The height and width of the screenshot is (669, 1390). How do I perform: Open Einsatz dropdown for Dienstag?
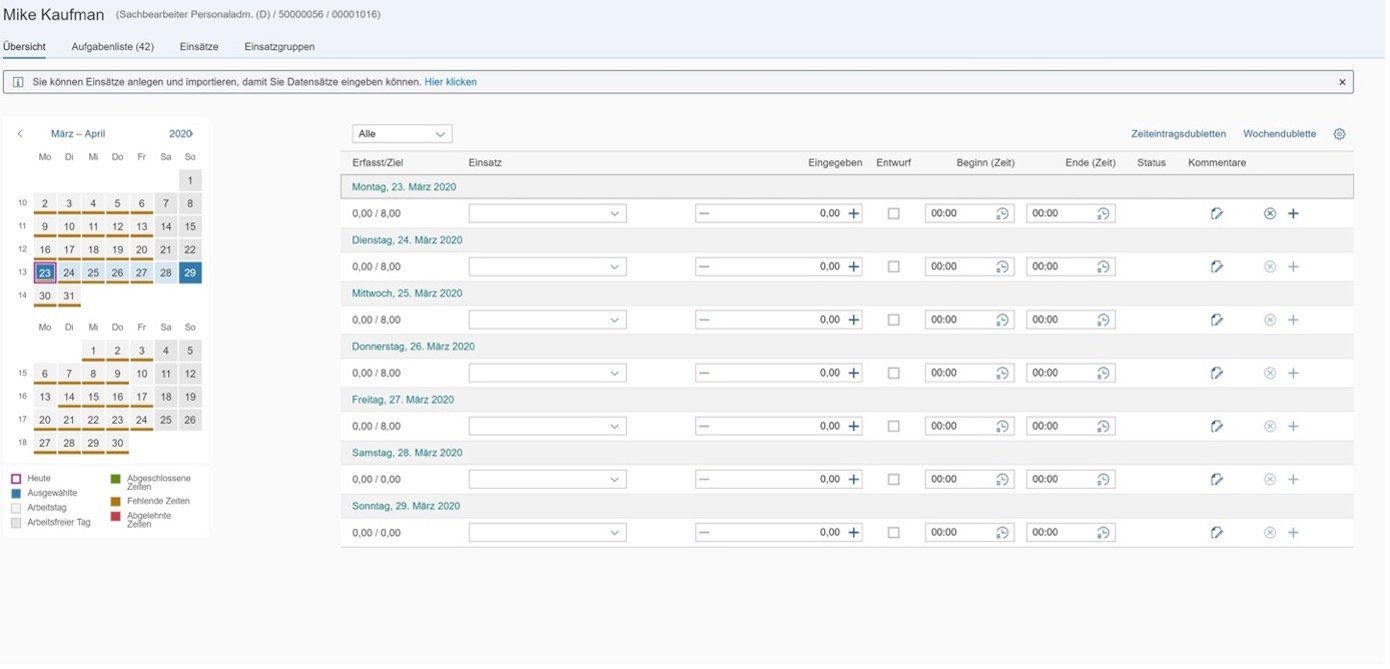[616, 266]
